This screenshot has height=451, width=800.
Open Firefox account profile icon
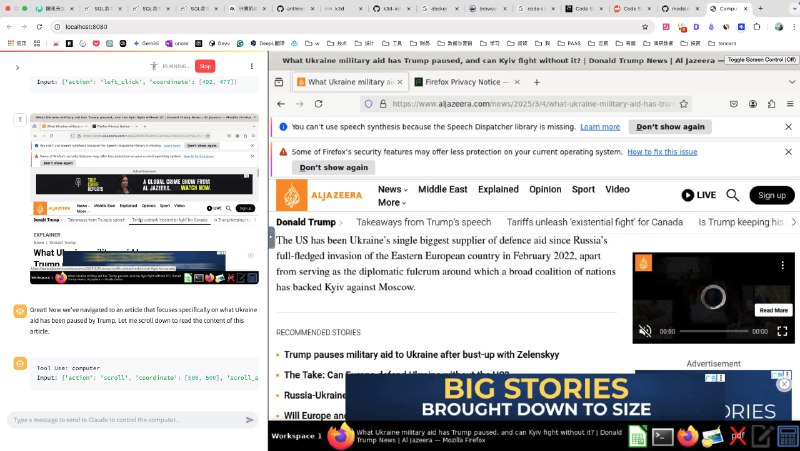coord(753,104)
